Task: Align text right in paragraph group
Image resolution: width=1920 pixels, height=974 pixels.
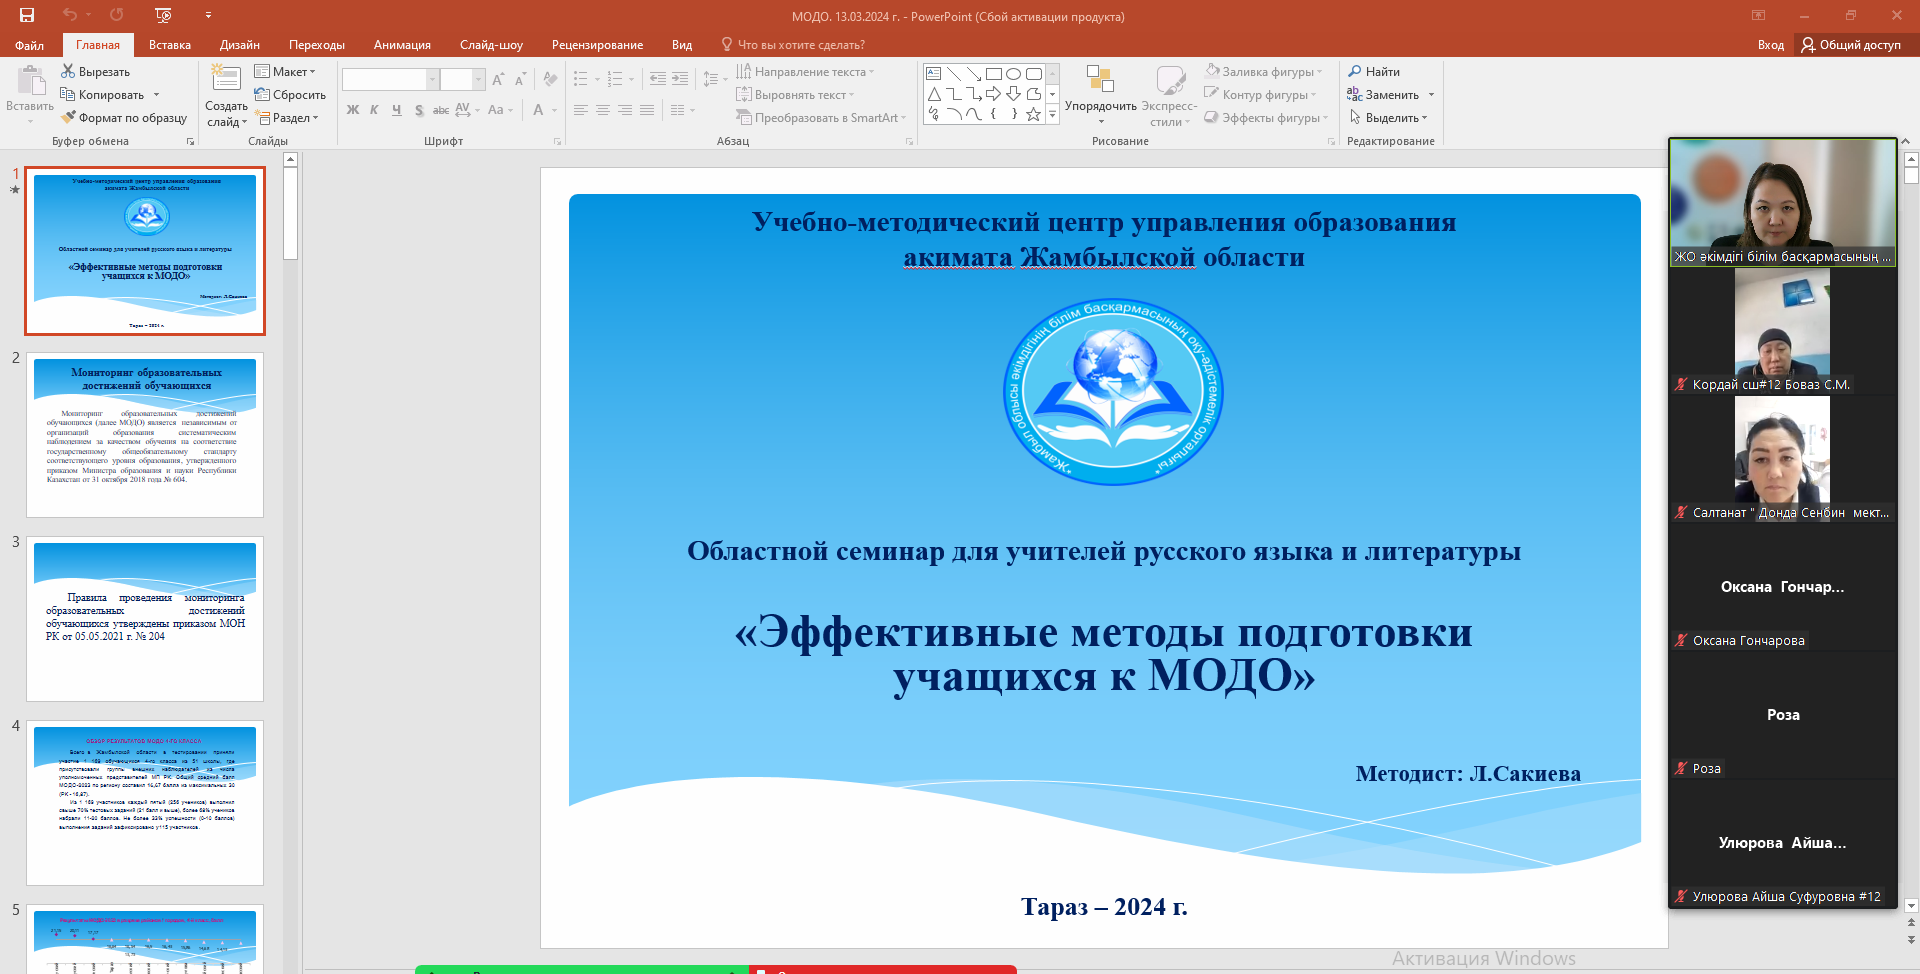Action: pos(625,110)
